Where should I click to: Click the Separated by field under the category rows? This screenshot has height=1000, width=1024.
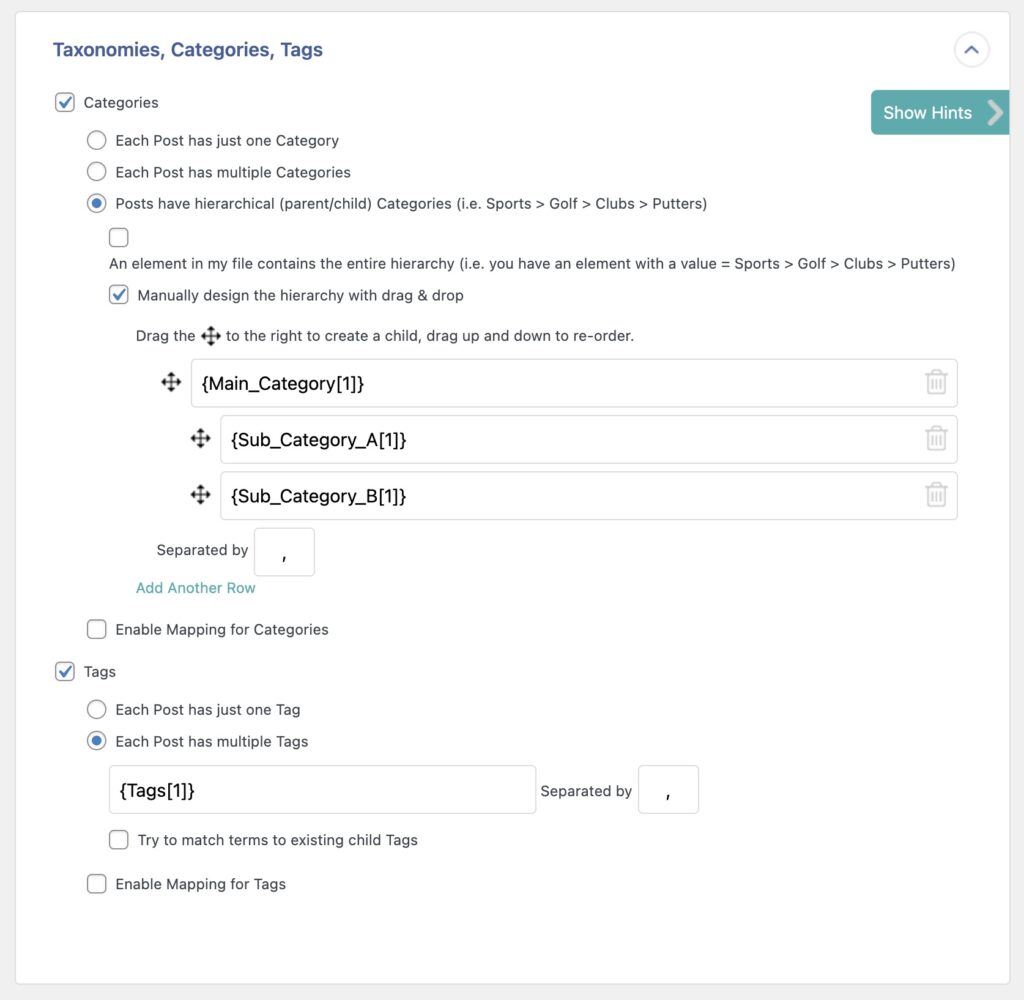click(x=284, y=551)
